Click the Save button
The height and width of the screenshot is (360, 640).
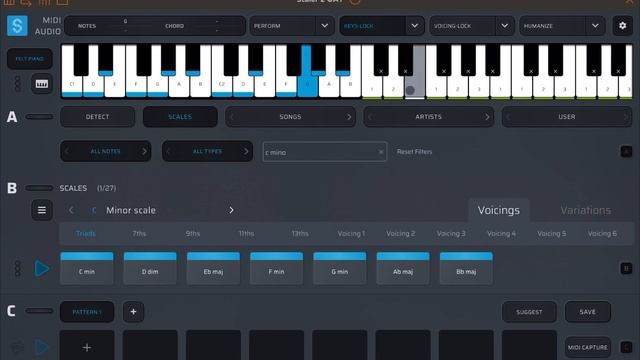588,312
